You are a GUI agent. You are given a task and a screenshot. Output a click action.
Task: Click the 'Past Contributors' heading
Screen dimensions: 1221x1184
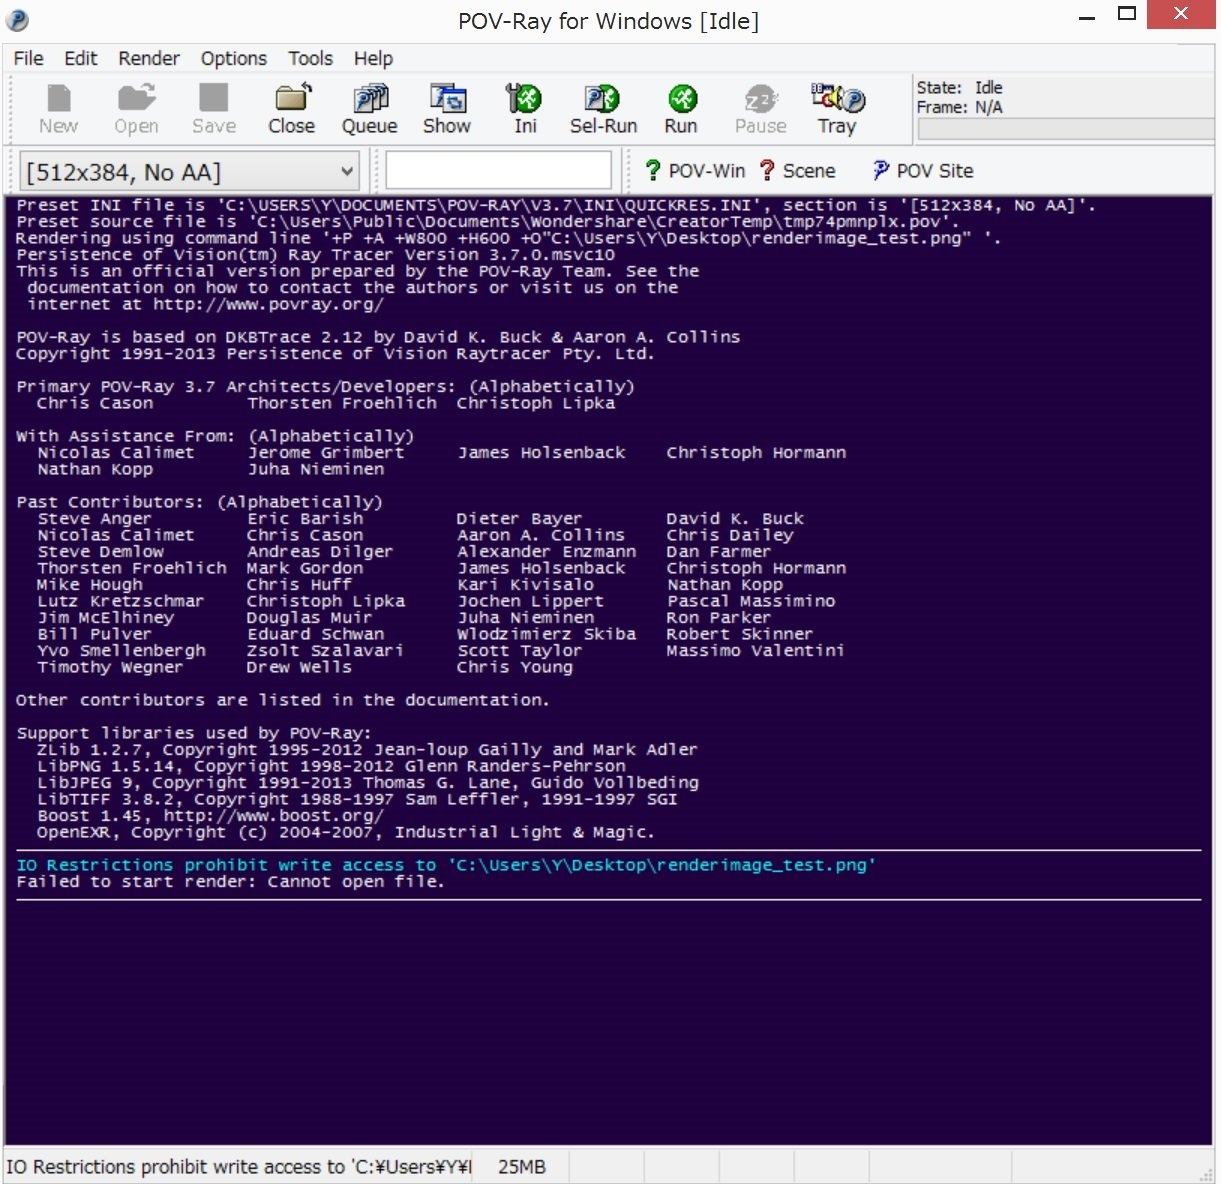(199, 502)
